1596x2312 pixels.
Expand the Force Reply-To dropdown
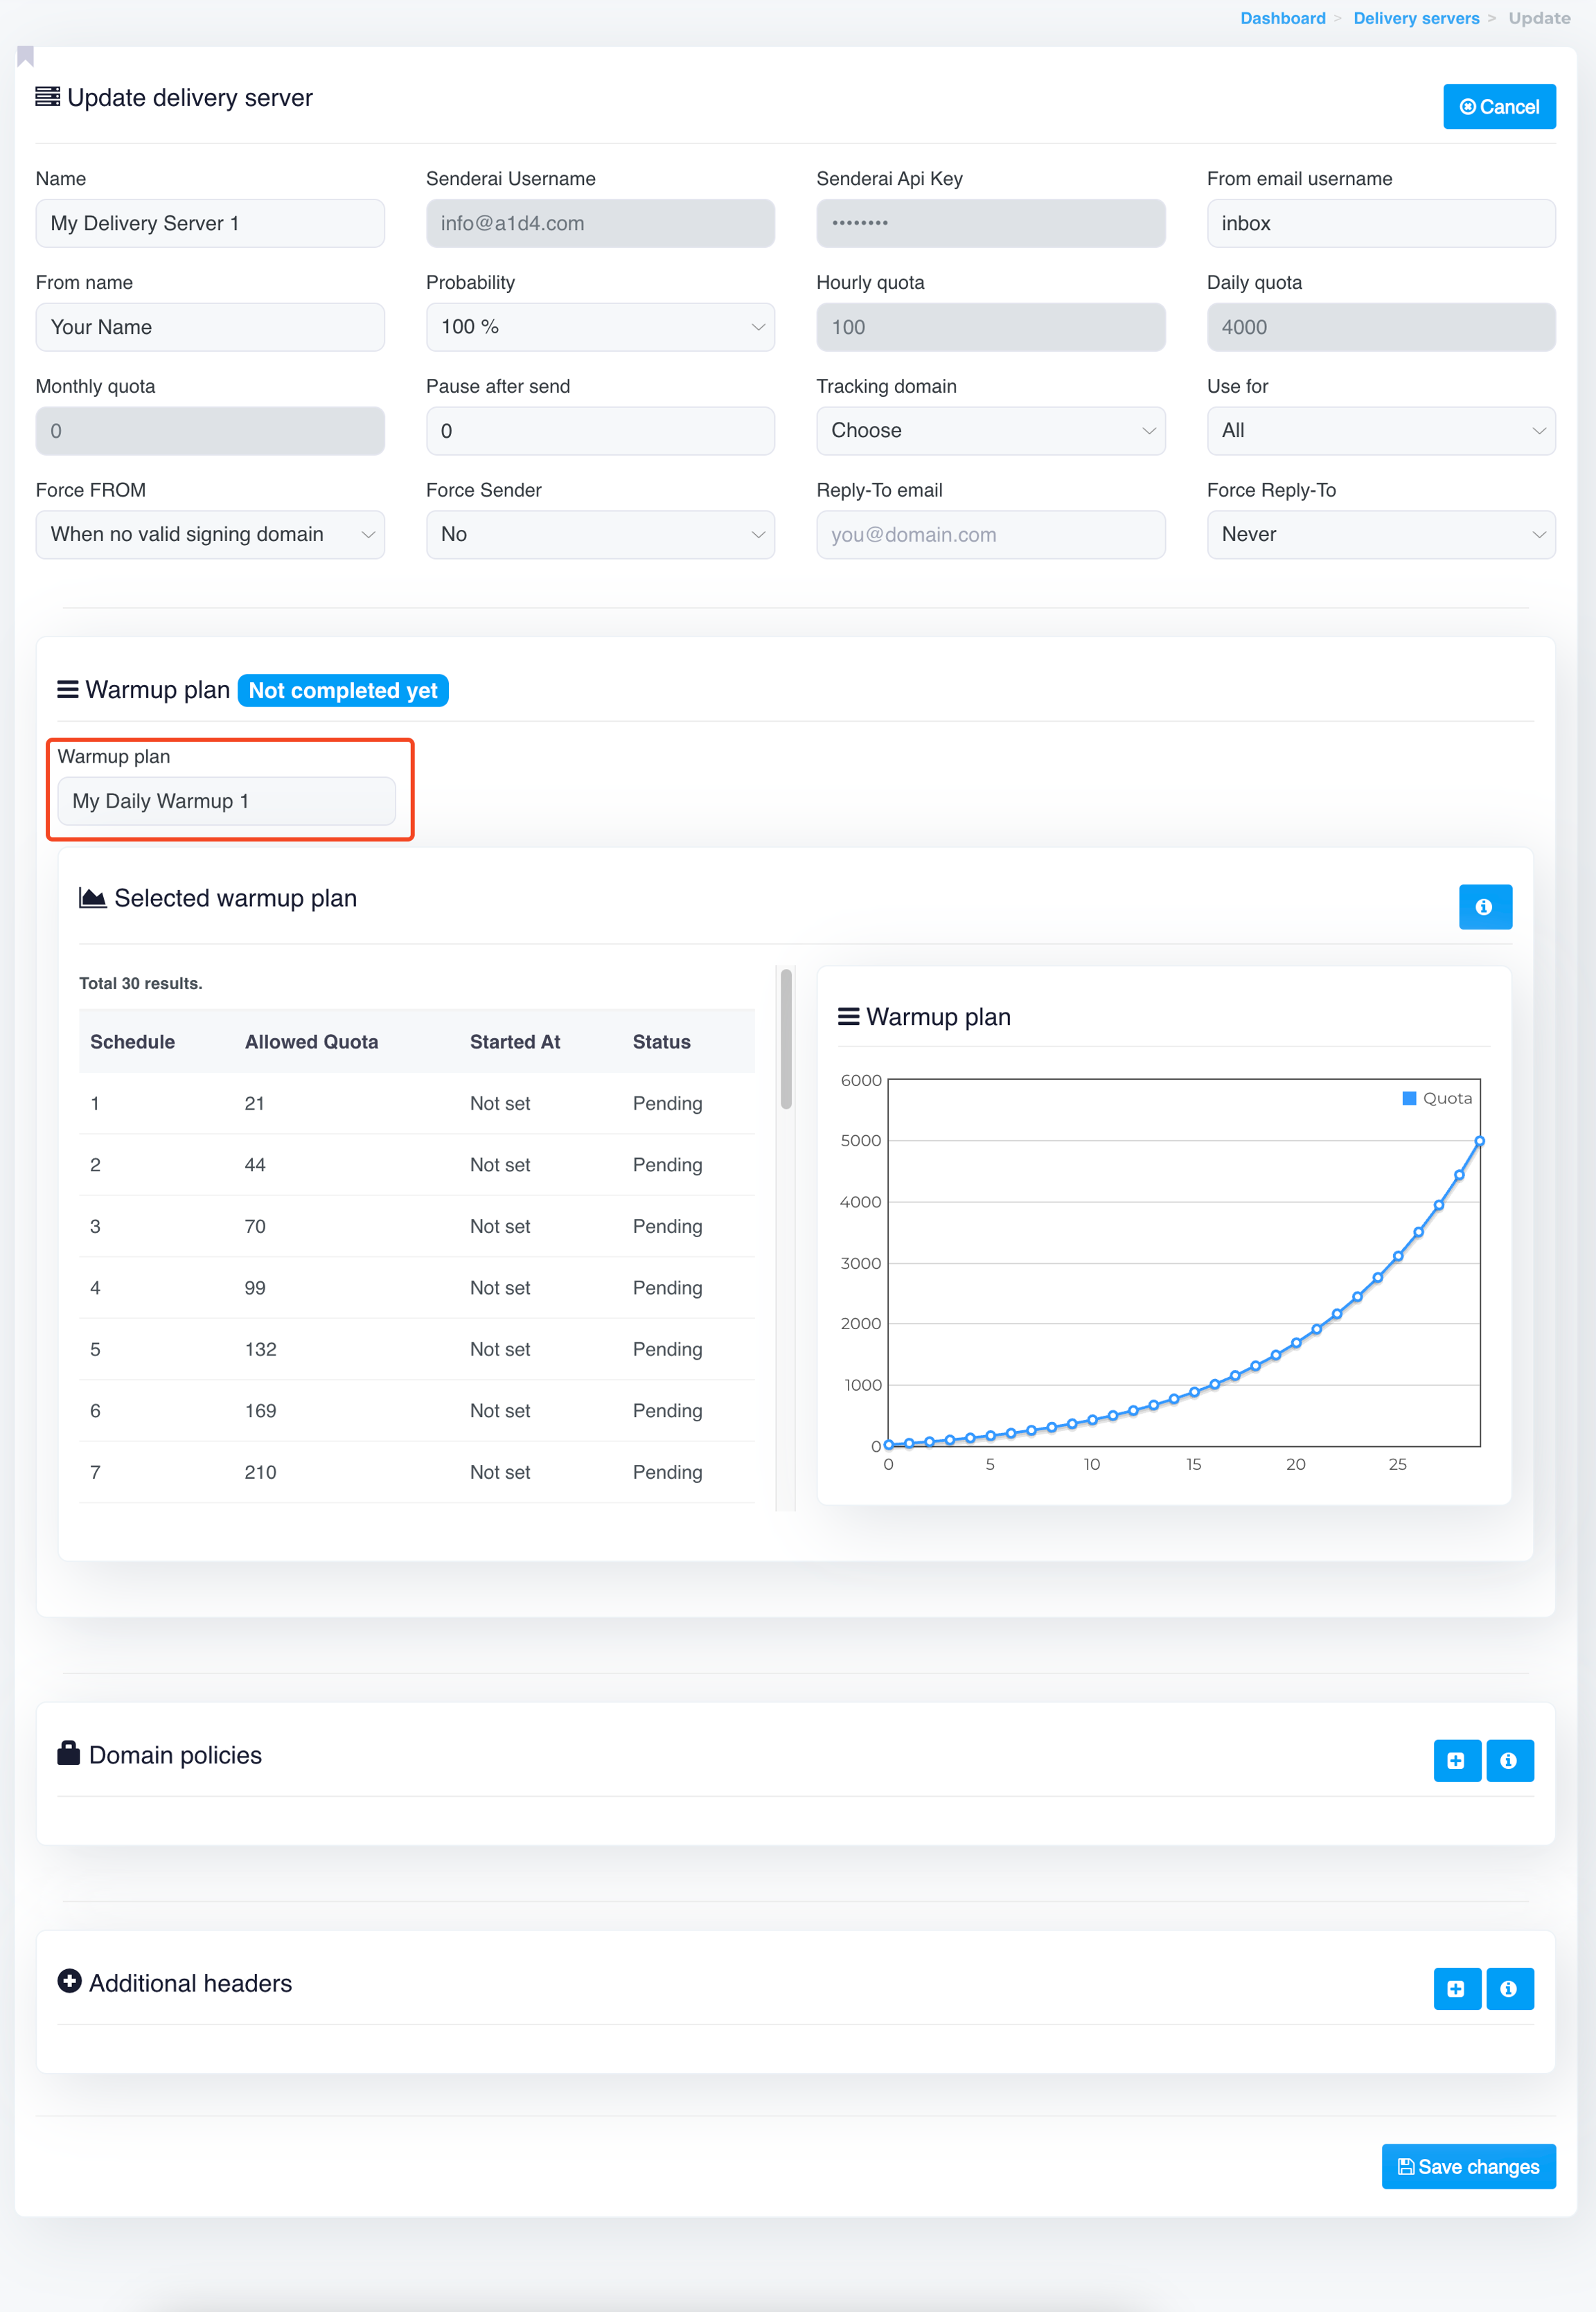(x=1380, y=535)
